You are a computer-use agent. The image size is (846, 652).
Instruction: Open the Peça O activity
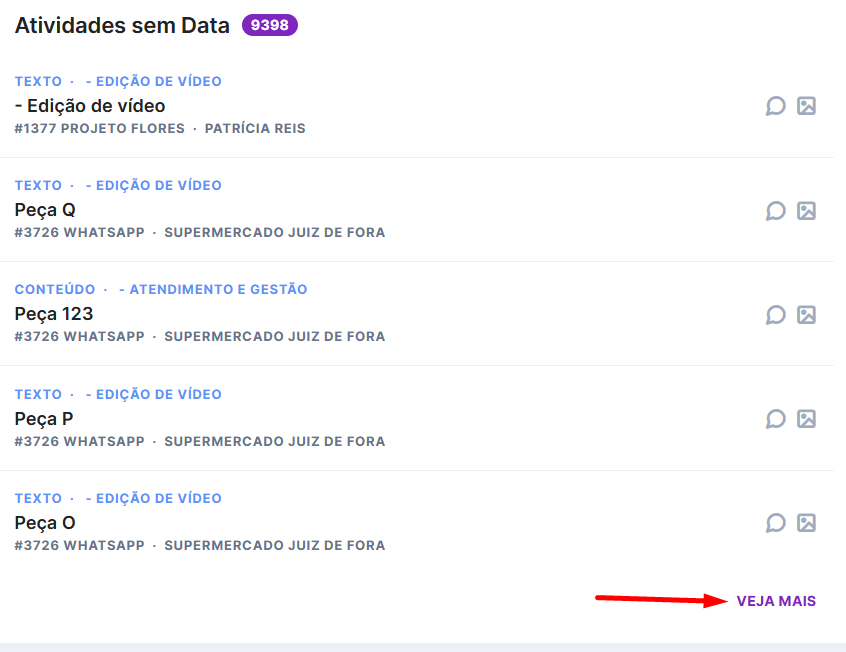click(x=45, y=522)
